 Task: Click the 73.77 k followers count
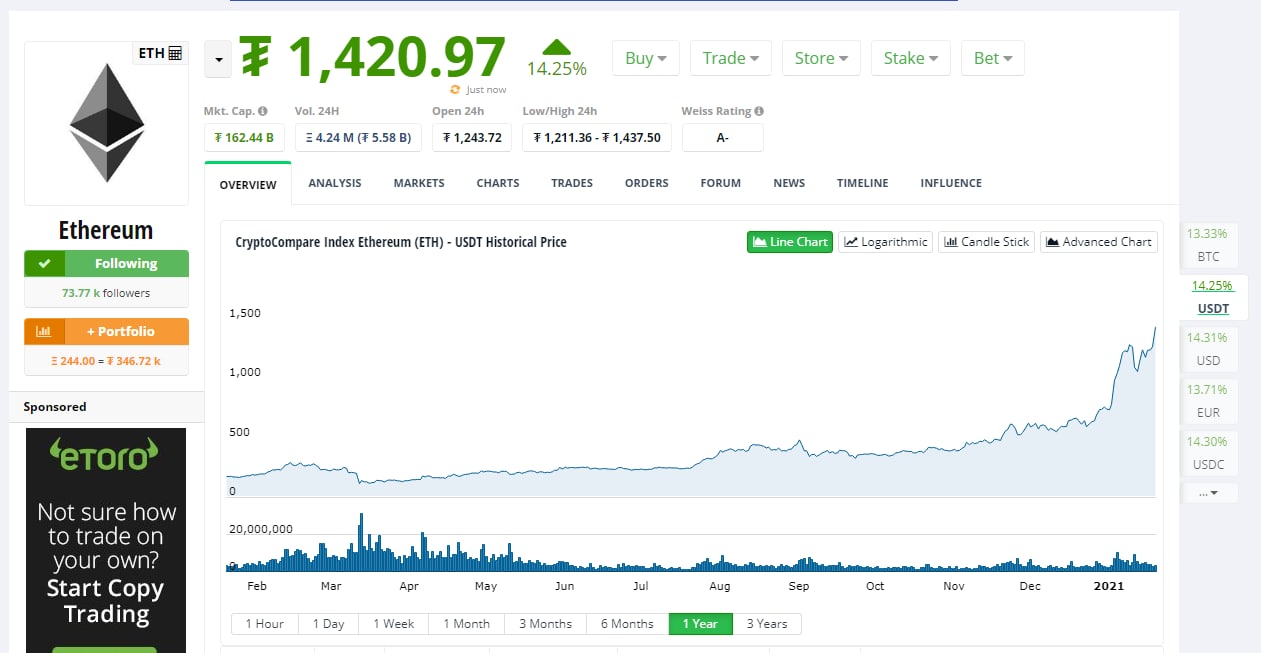click(x=106, y=293)
